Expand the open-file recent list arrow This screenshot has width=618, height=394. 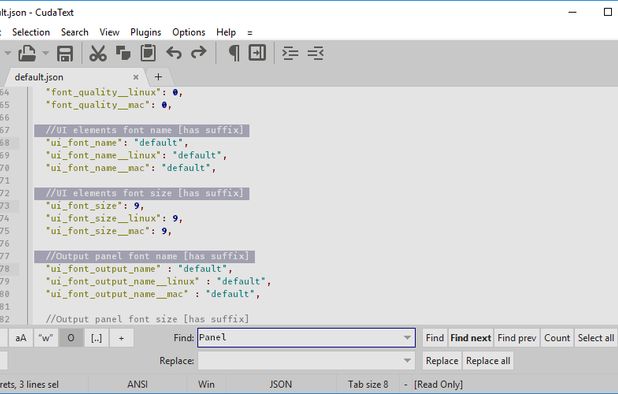point(45,53)
